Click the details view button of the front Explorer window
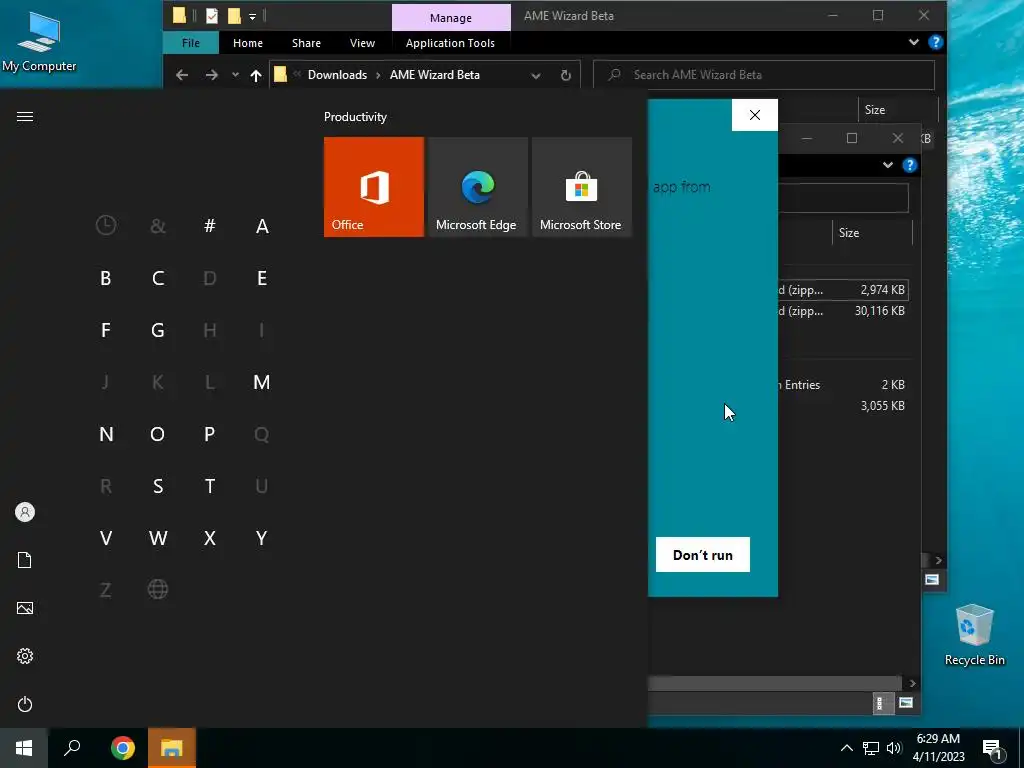Image resolution: width=1024 pixels, height=768 pixels. (882, 703)
